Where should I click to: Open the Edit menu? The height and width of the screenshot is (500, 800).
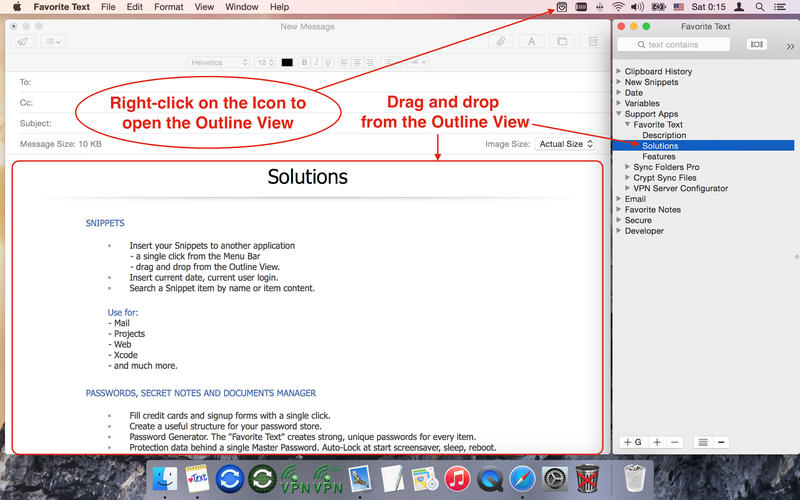(135, 7)
